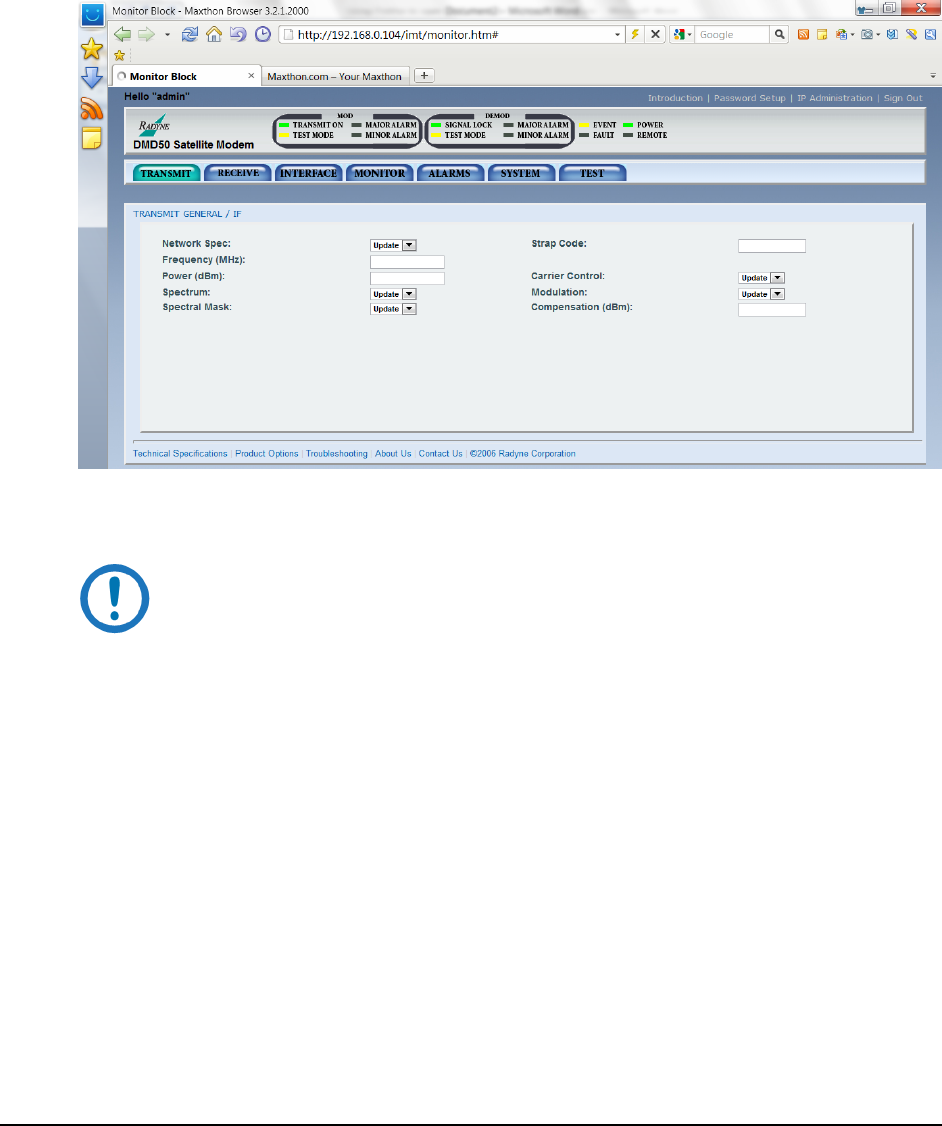Expand the Carrier Control dropdown
942x1126 pixels.
pos(777,278)
